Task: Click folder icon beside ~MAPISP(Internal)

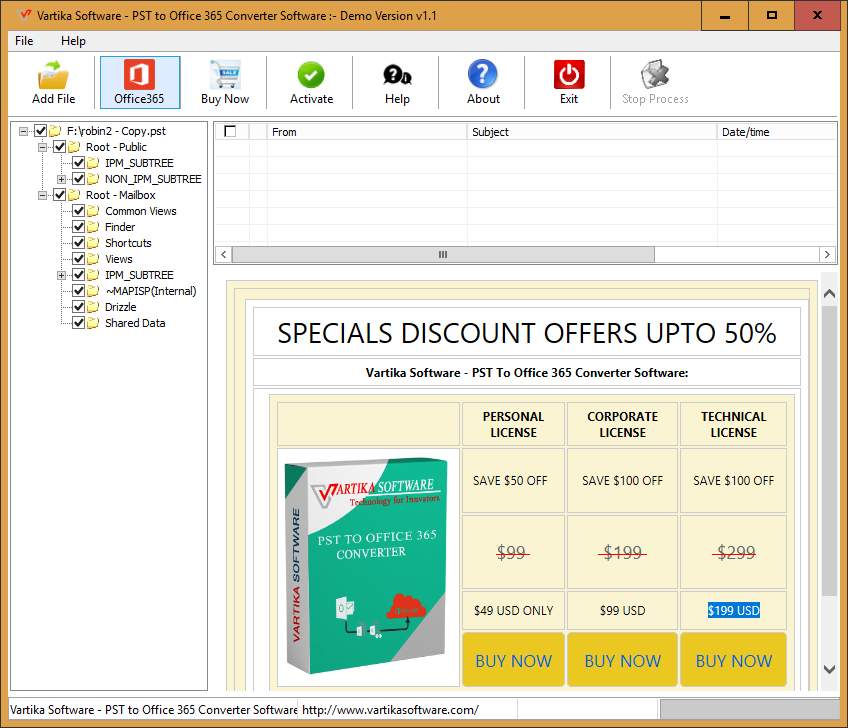Action: (93, 291)
